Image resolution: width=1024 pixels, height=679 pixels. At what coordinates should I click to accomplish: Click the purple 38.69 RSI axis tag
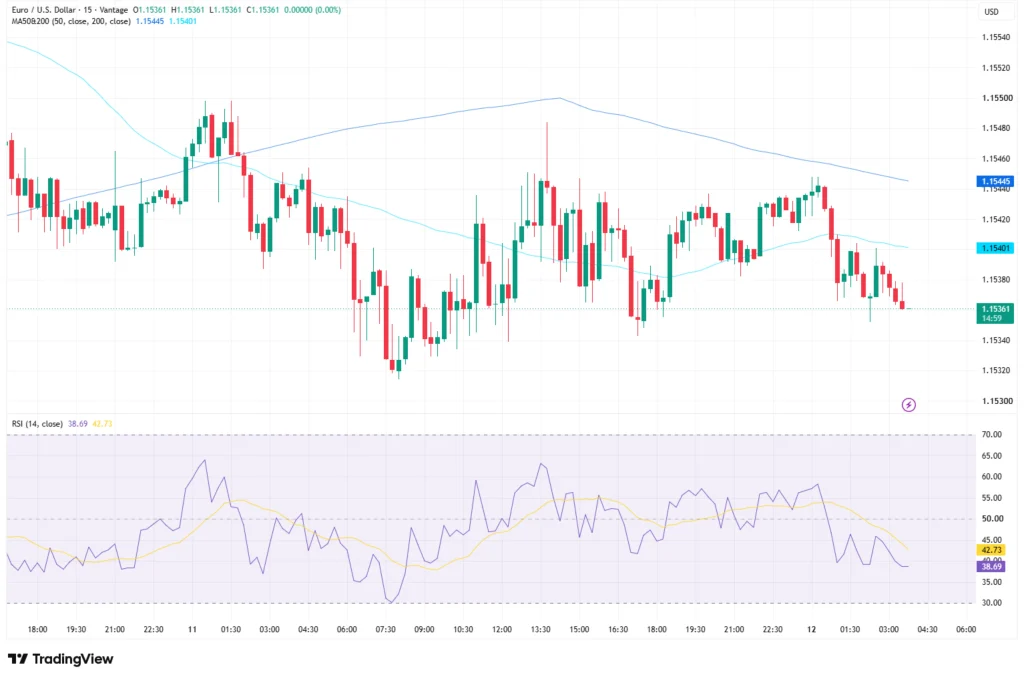991,566
